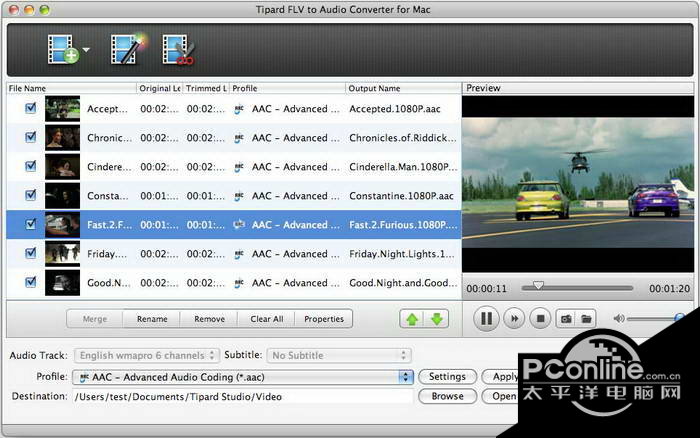The height and width of the screenshot is (438, 700).
Task: Click the Profile column header
Action: pyautogui.click(x=287, y=88)
